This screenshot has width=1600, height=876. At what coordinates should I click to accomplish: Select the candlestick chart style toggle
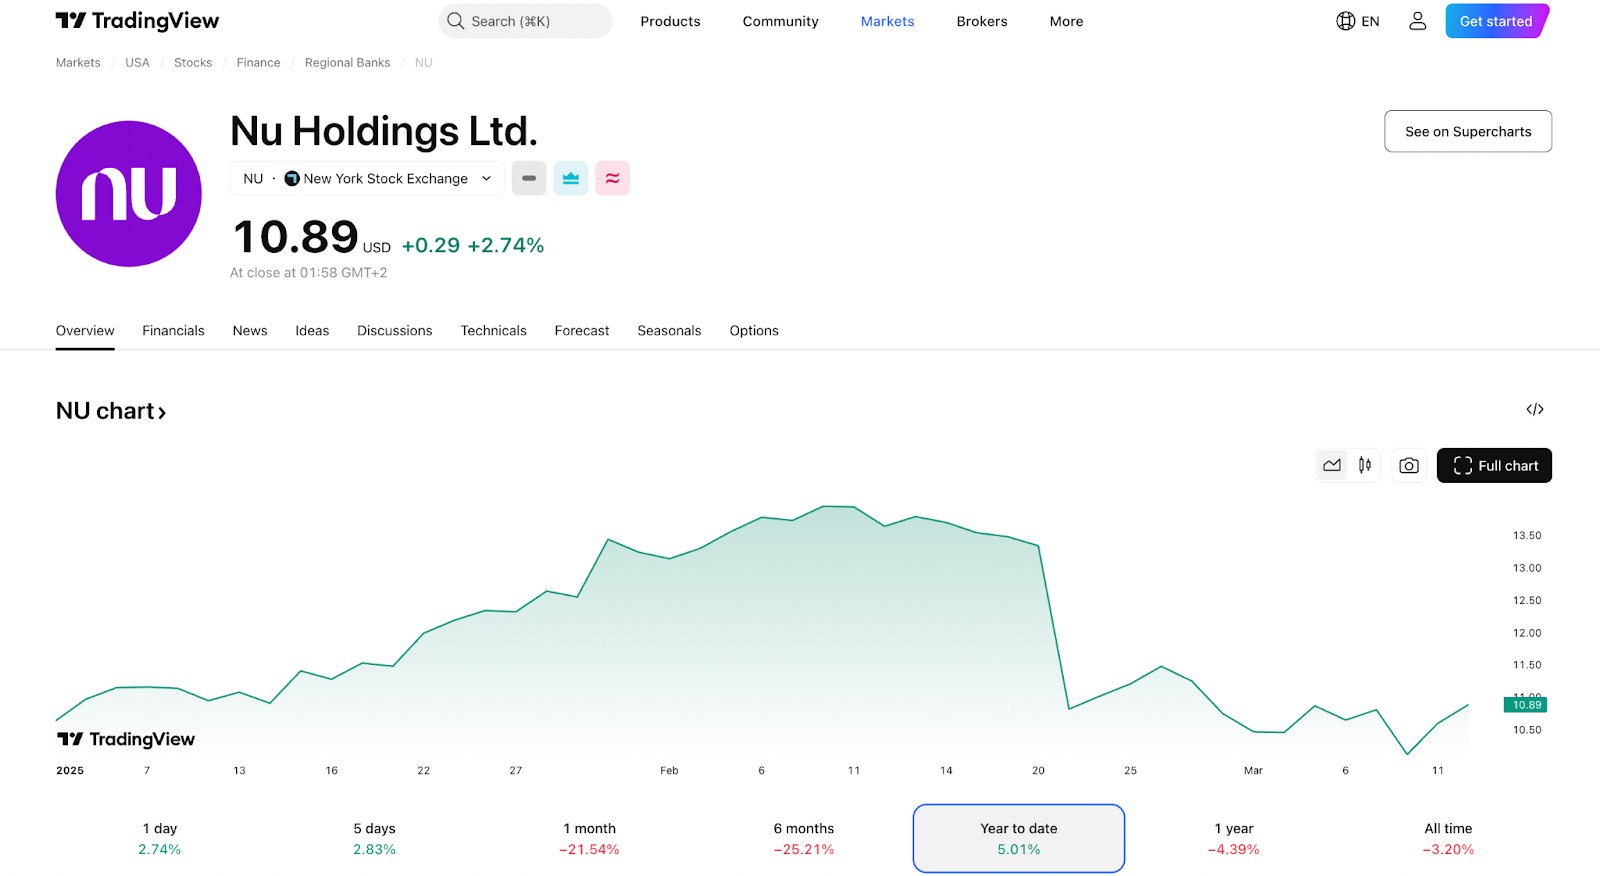pos(1365,465)
